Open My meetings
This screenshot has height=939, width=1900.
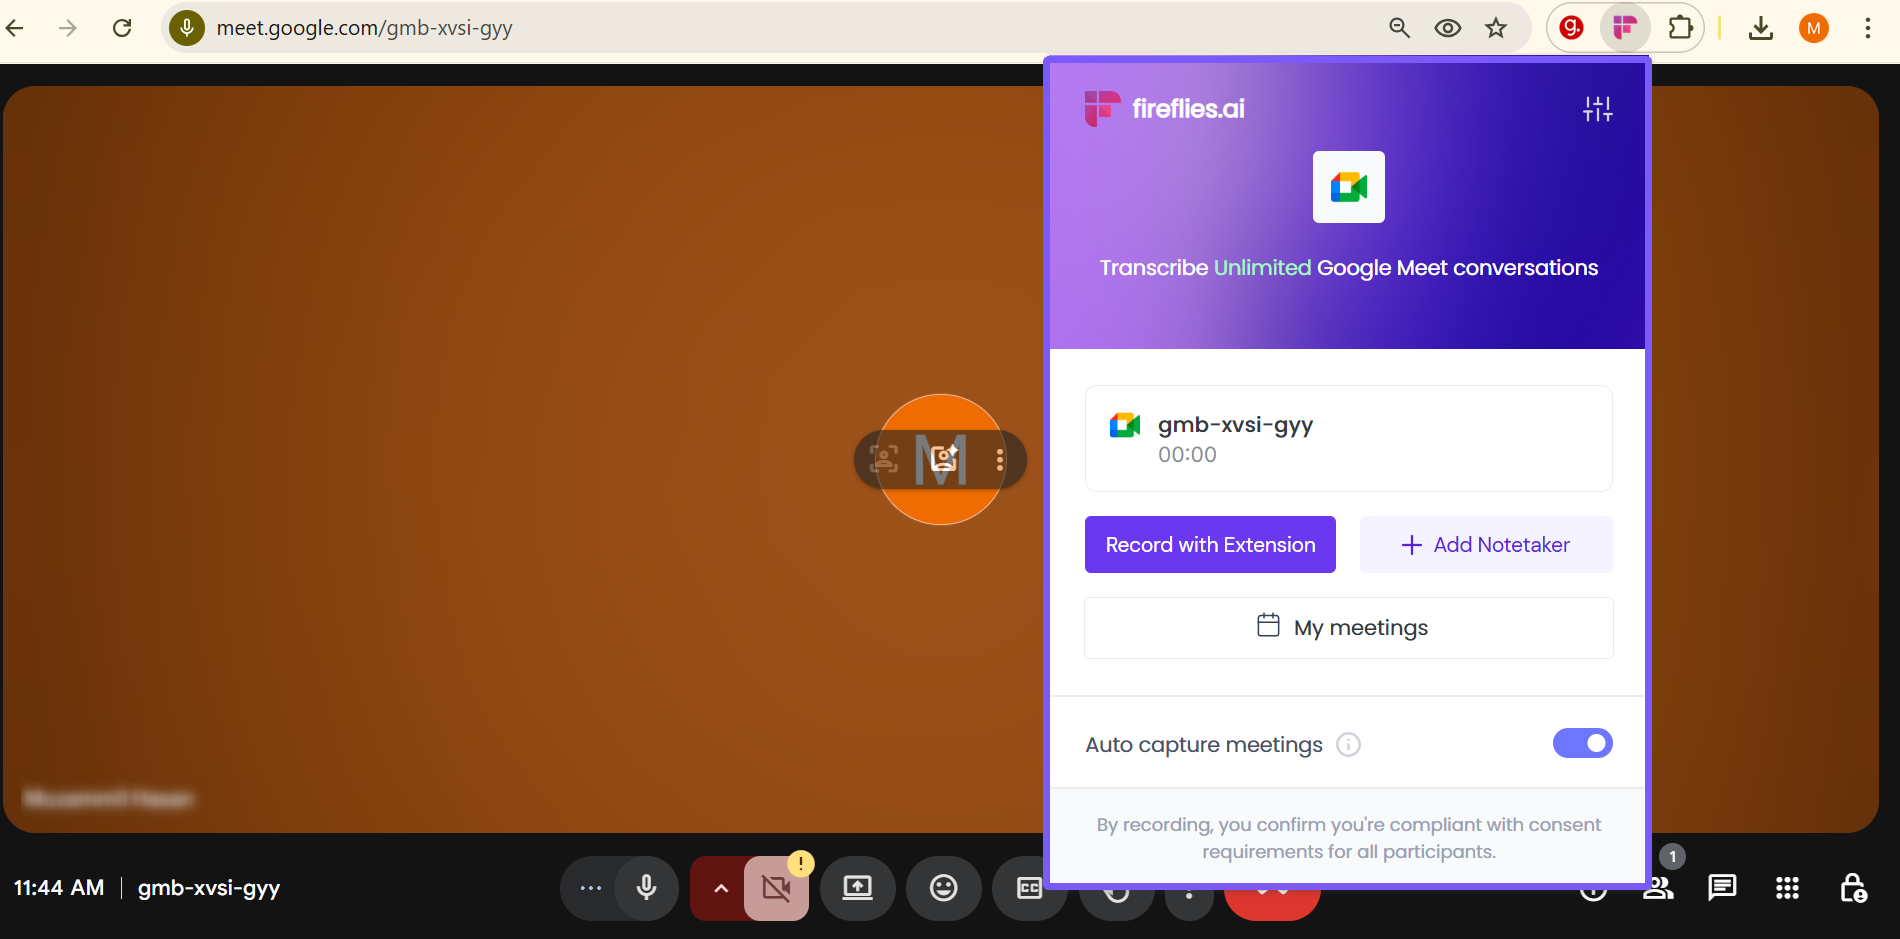click(x=1348, y=628)
